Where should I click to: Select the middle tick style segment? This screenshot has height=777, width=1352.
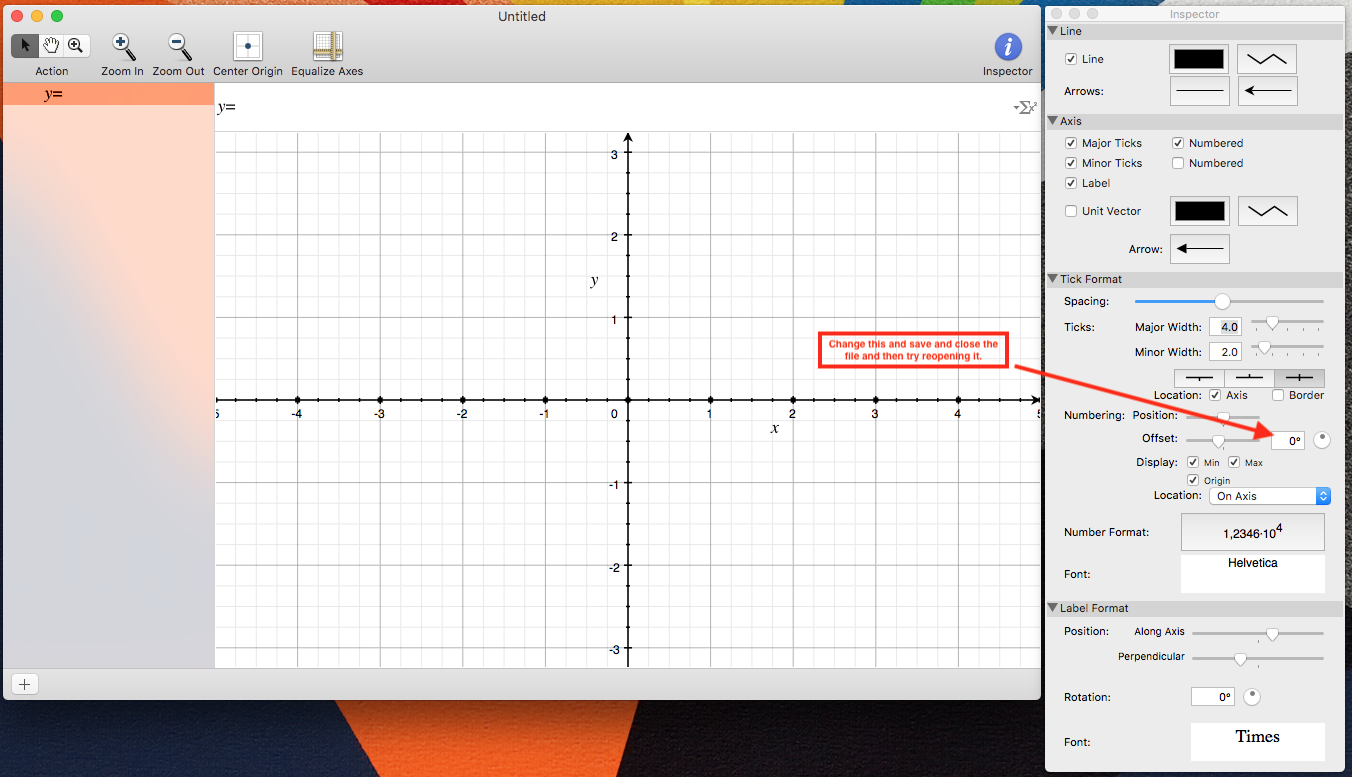[x=1249, y=379]
